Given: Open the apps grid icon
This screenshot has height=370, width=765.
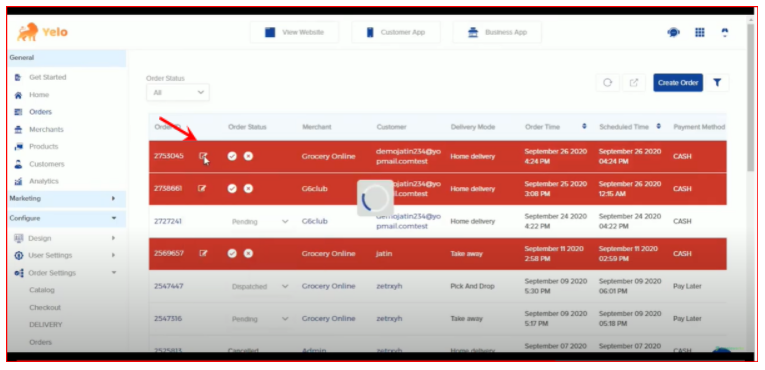Looking at the screenshot, I should tap(700, 32).
